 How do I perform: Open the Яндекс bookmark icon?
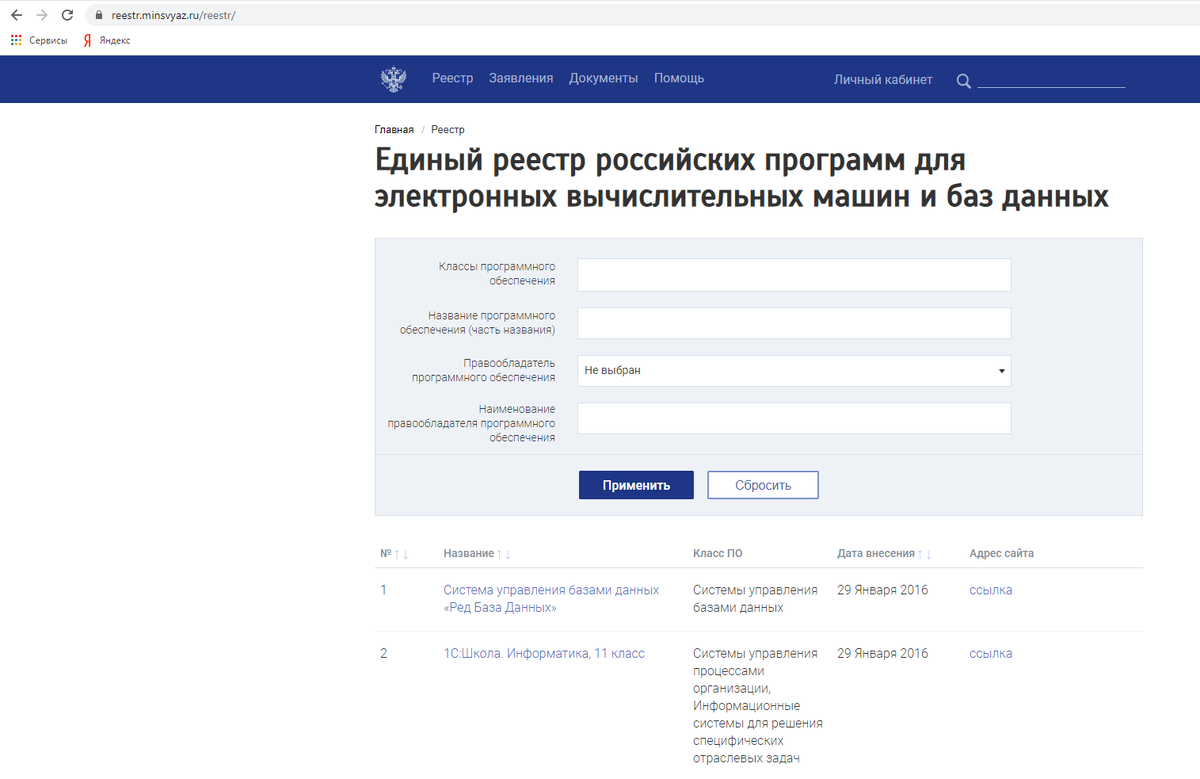pos(85,41)
